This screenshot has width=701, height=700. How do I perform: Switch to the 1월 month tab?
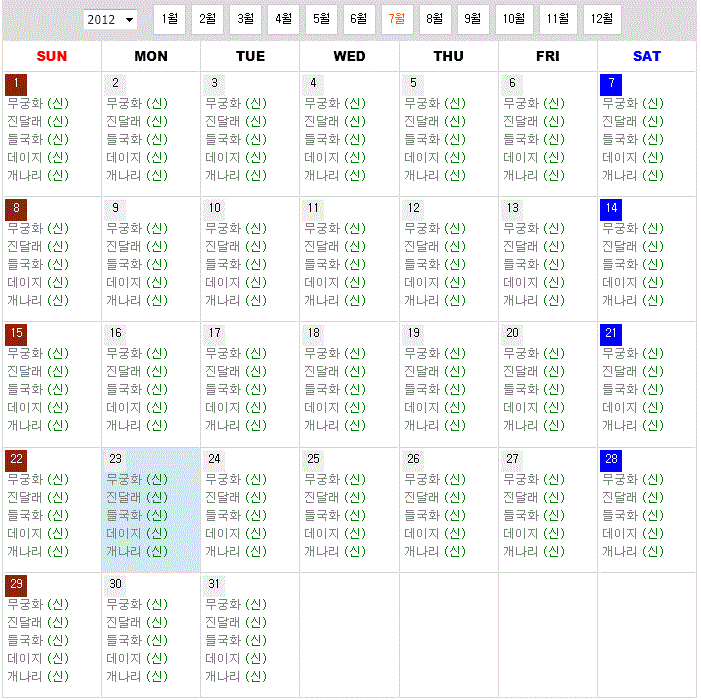pyautogui.click(x=171, y=19)
